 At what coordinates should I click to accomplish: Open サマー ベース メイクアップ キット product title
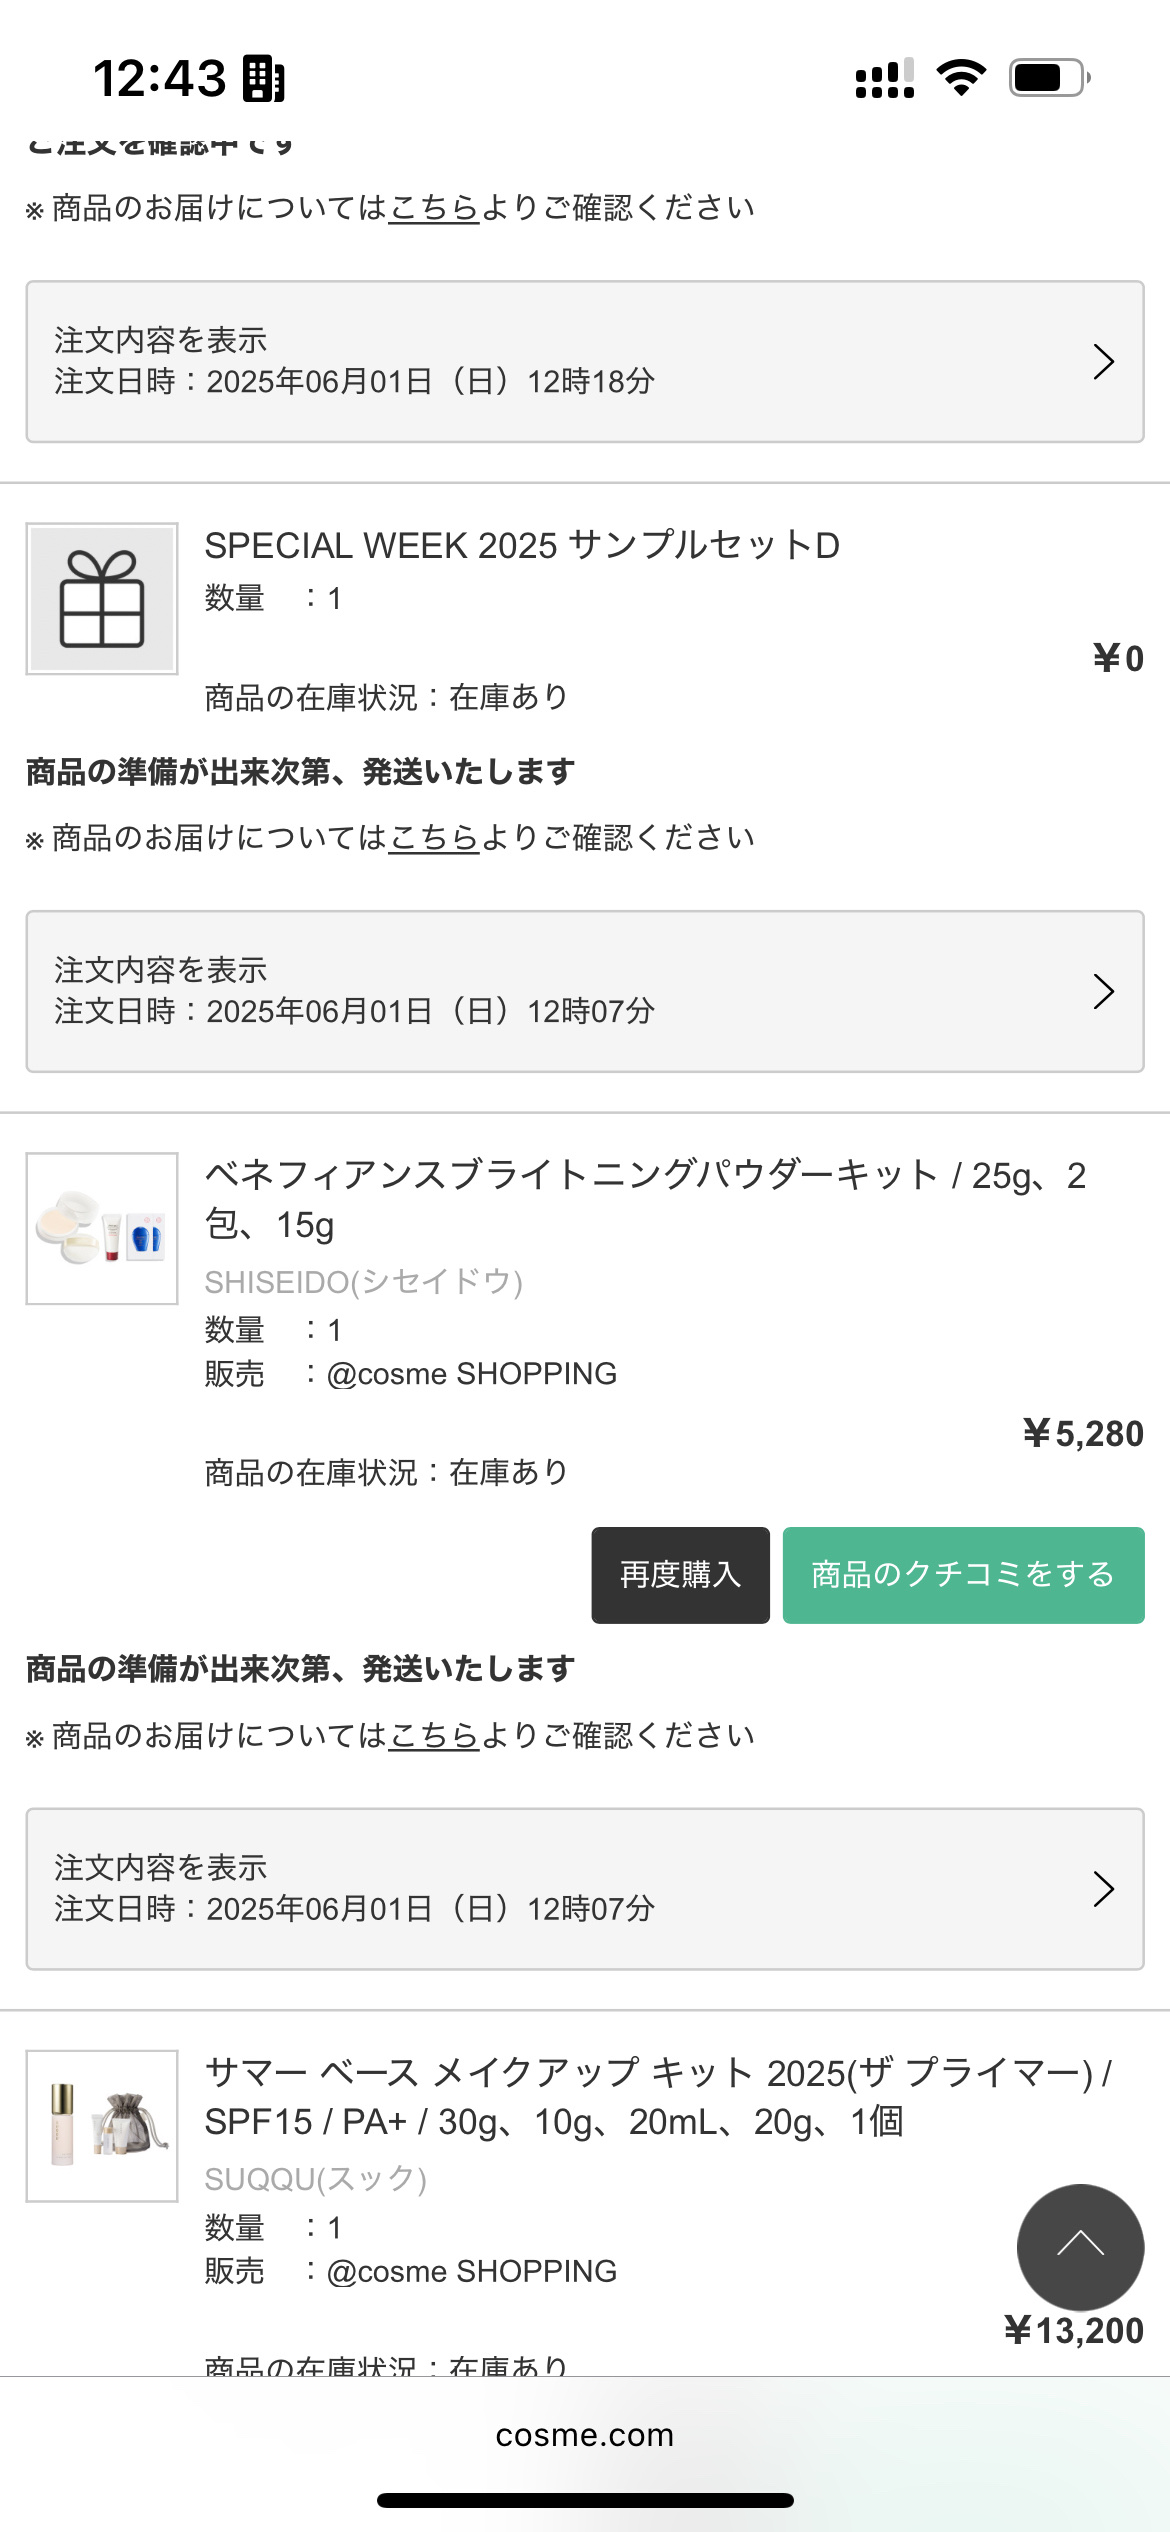pos(658,2096)
